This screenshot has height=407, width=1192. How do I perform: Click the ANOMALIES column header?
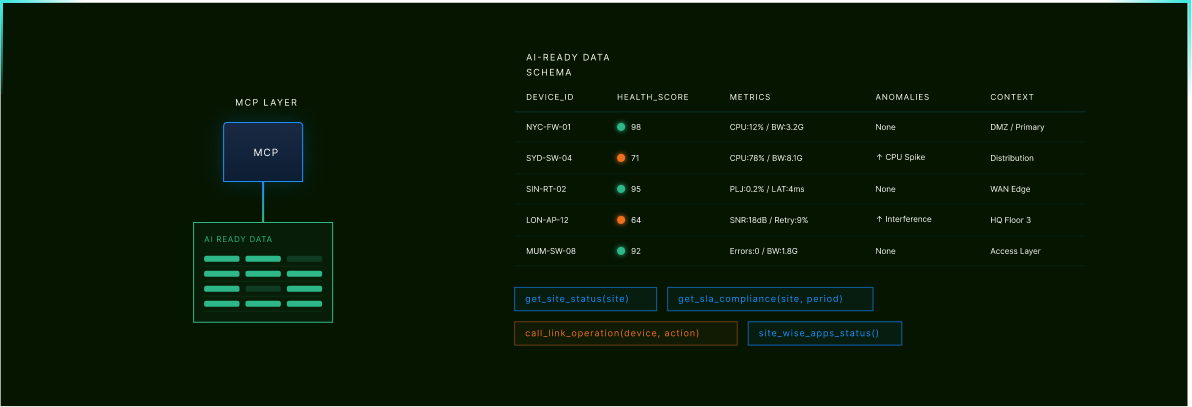tap(902, 97)
